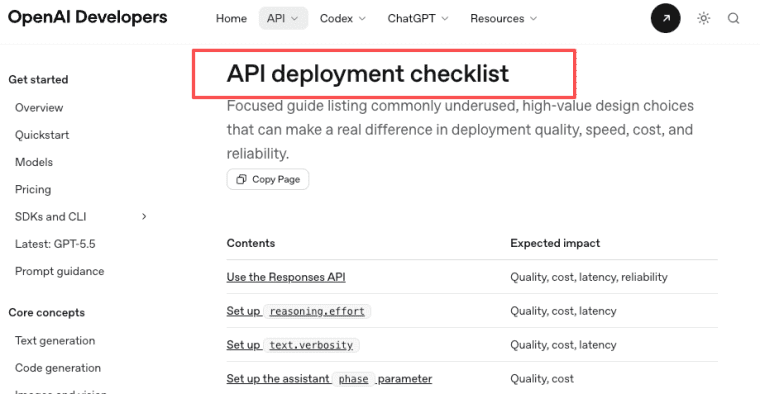Select Models in the sidebar

coord(34,162)
